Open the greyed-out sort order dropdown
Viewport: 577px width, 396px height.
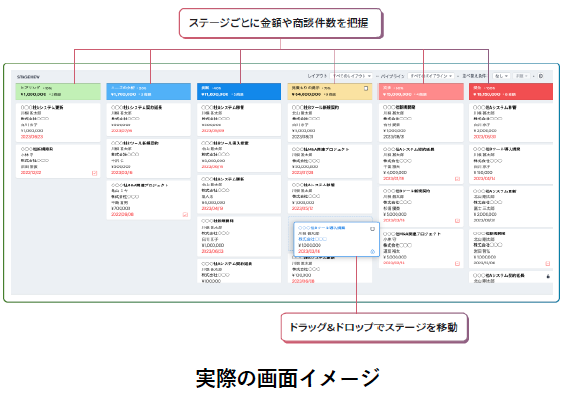(x=522, y=76)
